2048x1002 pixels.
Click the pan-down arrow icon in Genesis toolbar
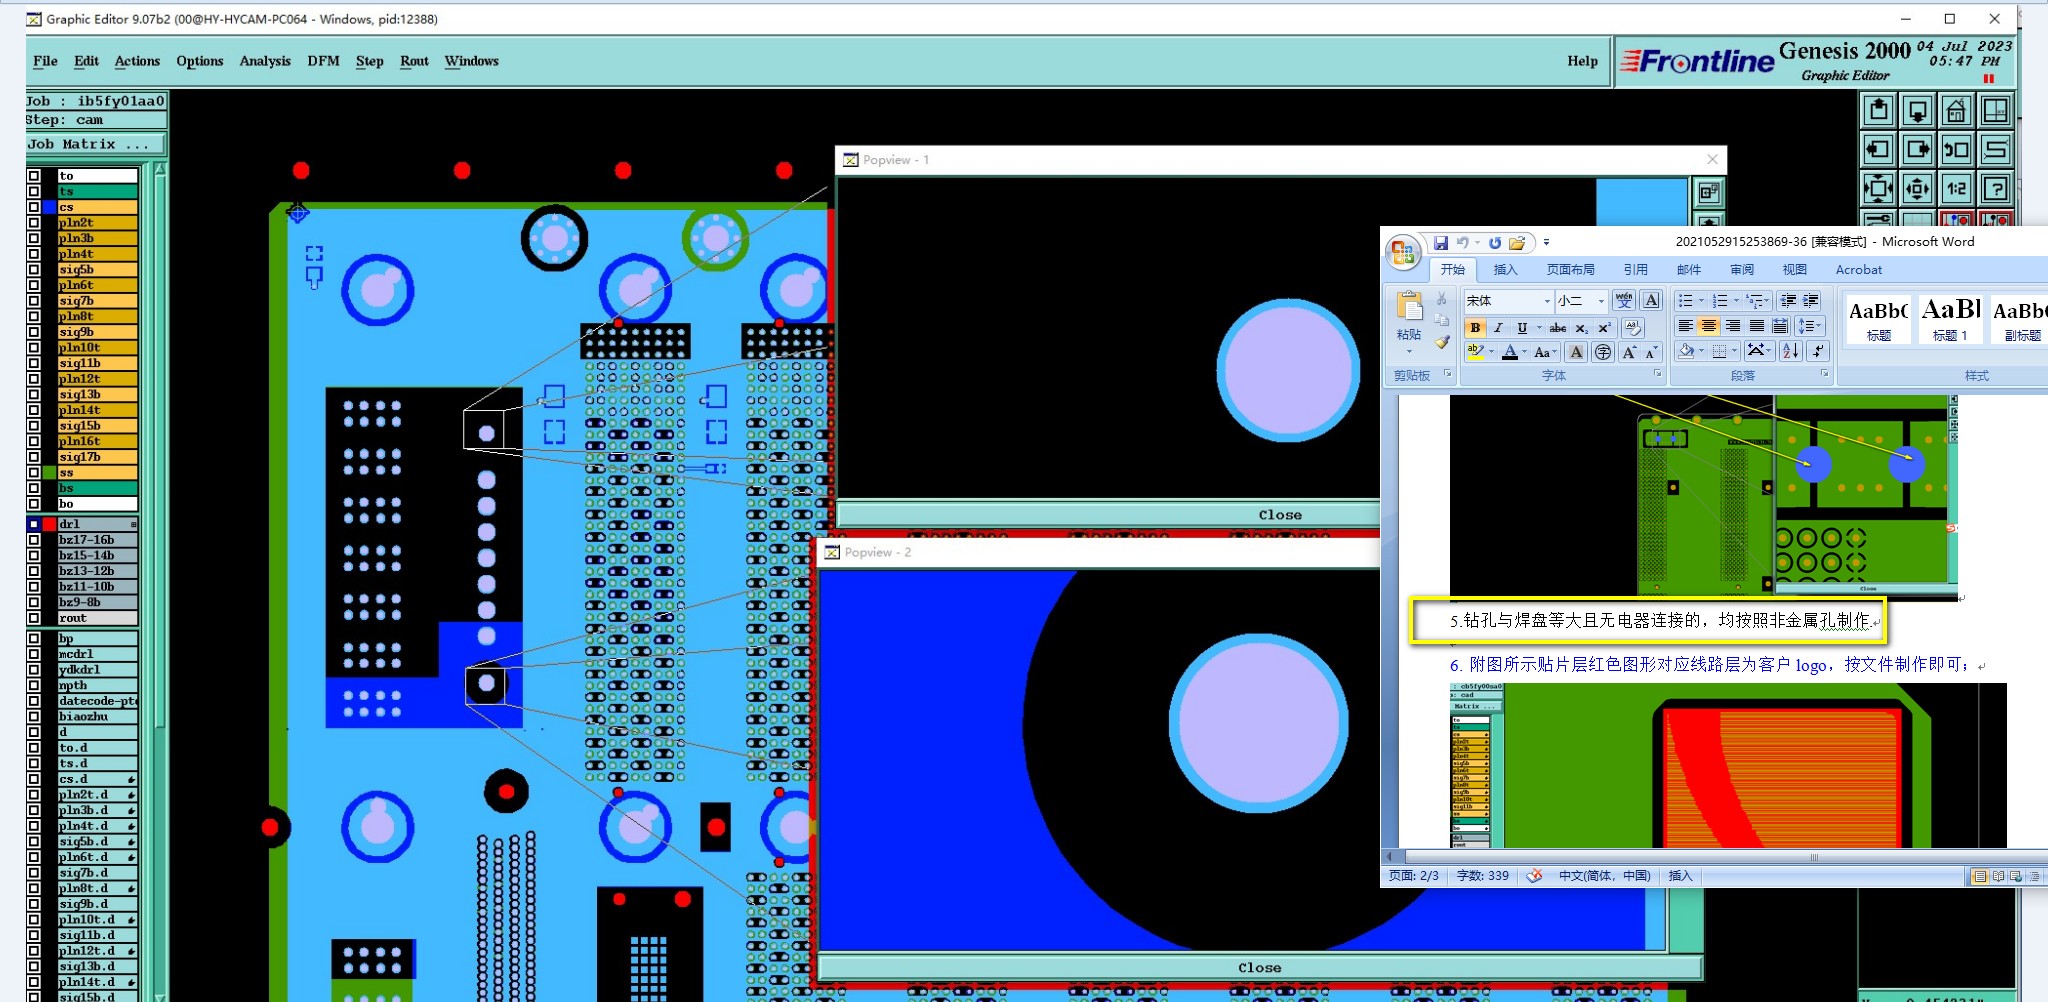click(1917, 111)
